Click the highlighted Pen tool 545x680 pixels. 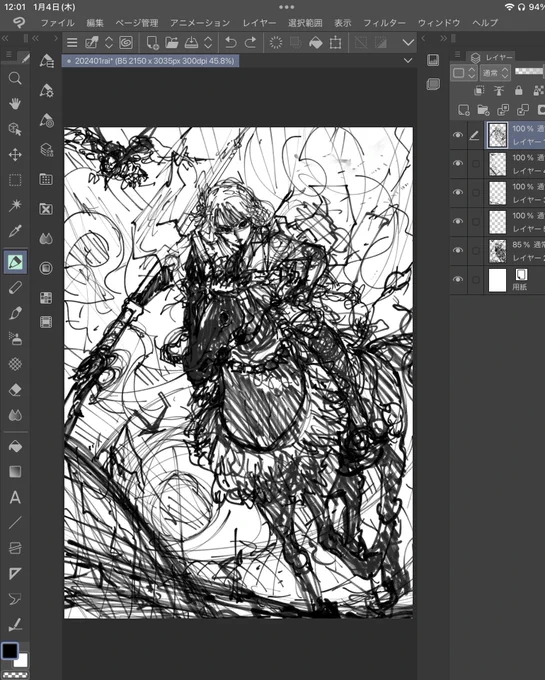[x=15, y=262]
